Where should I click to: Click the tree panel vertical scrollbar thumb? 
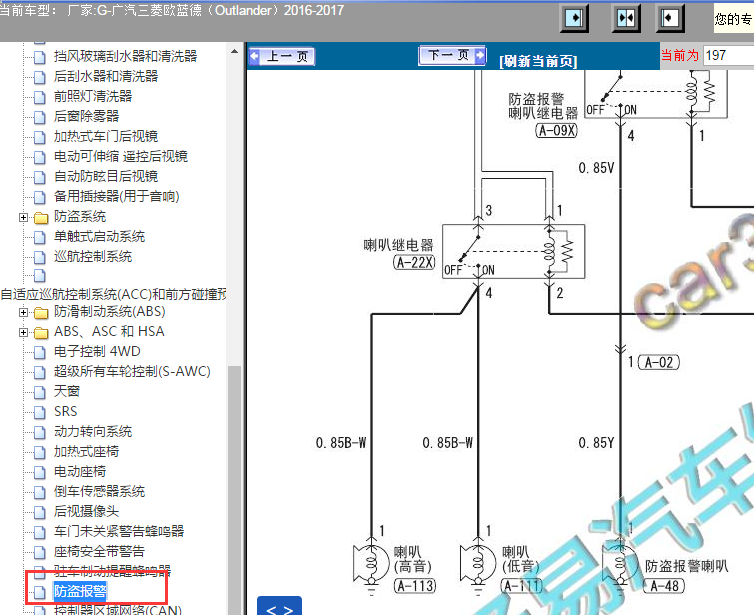click(234, 490)
